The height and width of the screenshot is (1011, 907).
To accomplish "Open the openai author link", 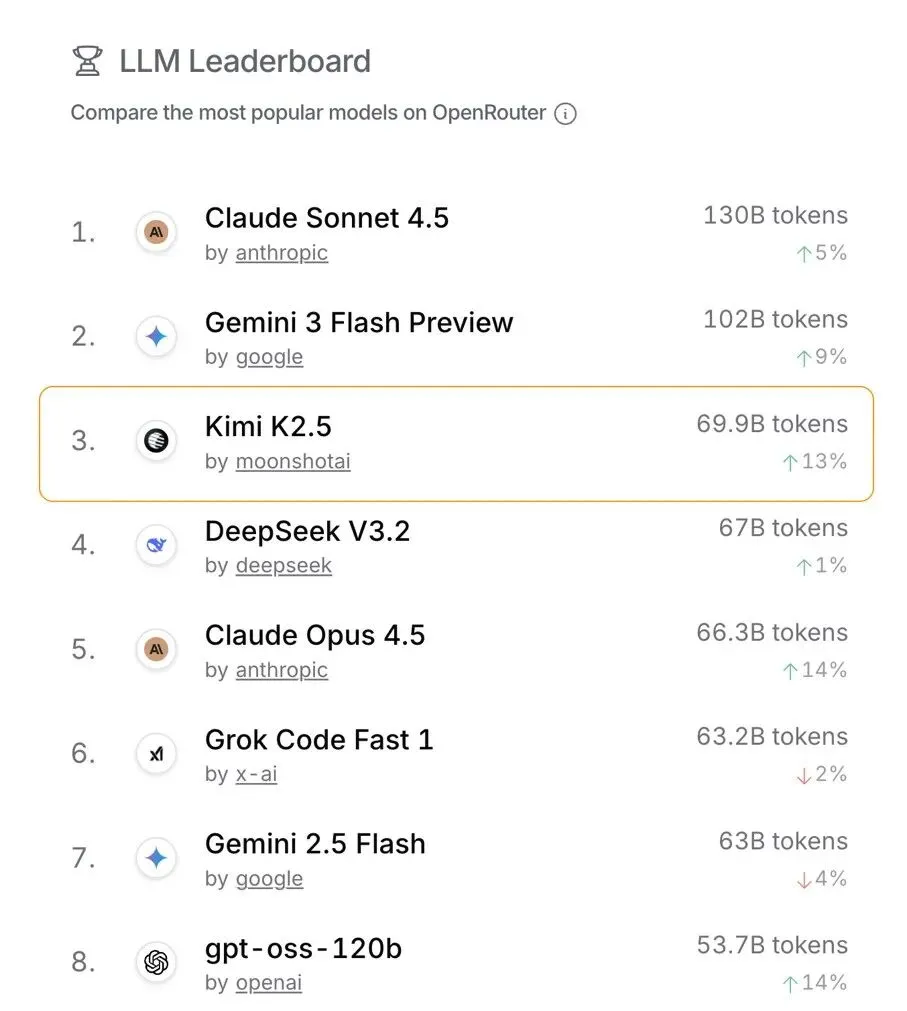I will [268, 983].
